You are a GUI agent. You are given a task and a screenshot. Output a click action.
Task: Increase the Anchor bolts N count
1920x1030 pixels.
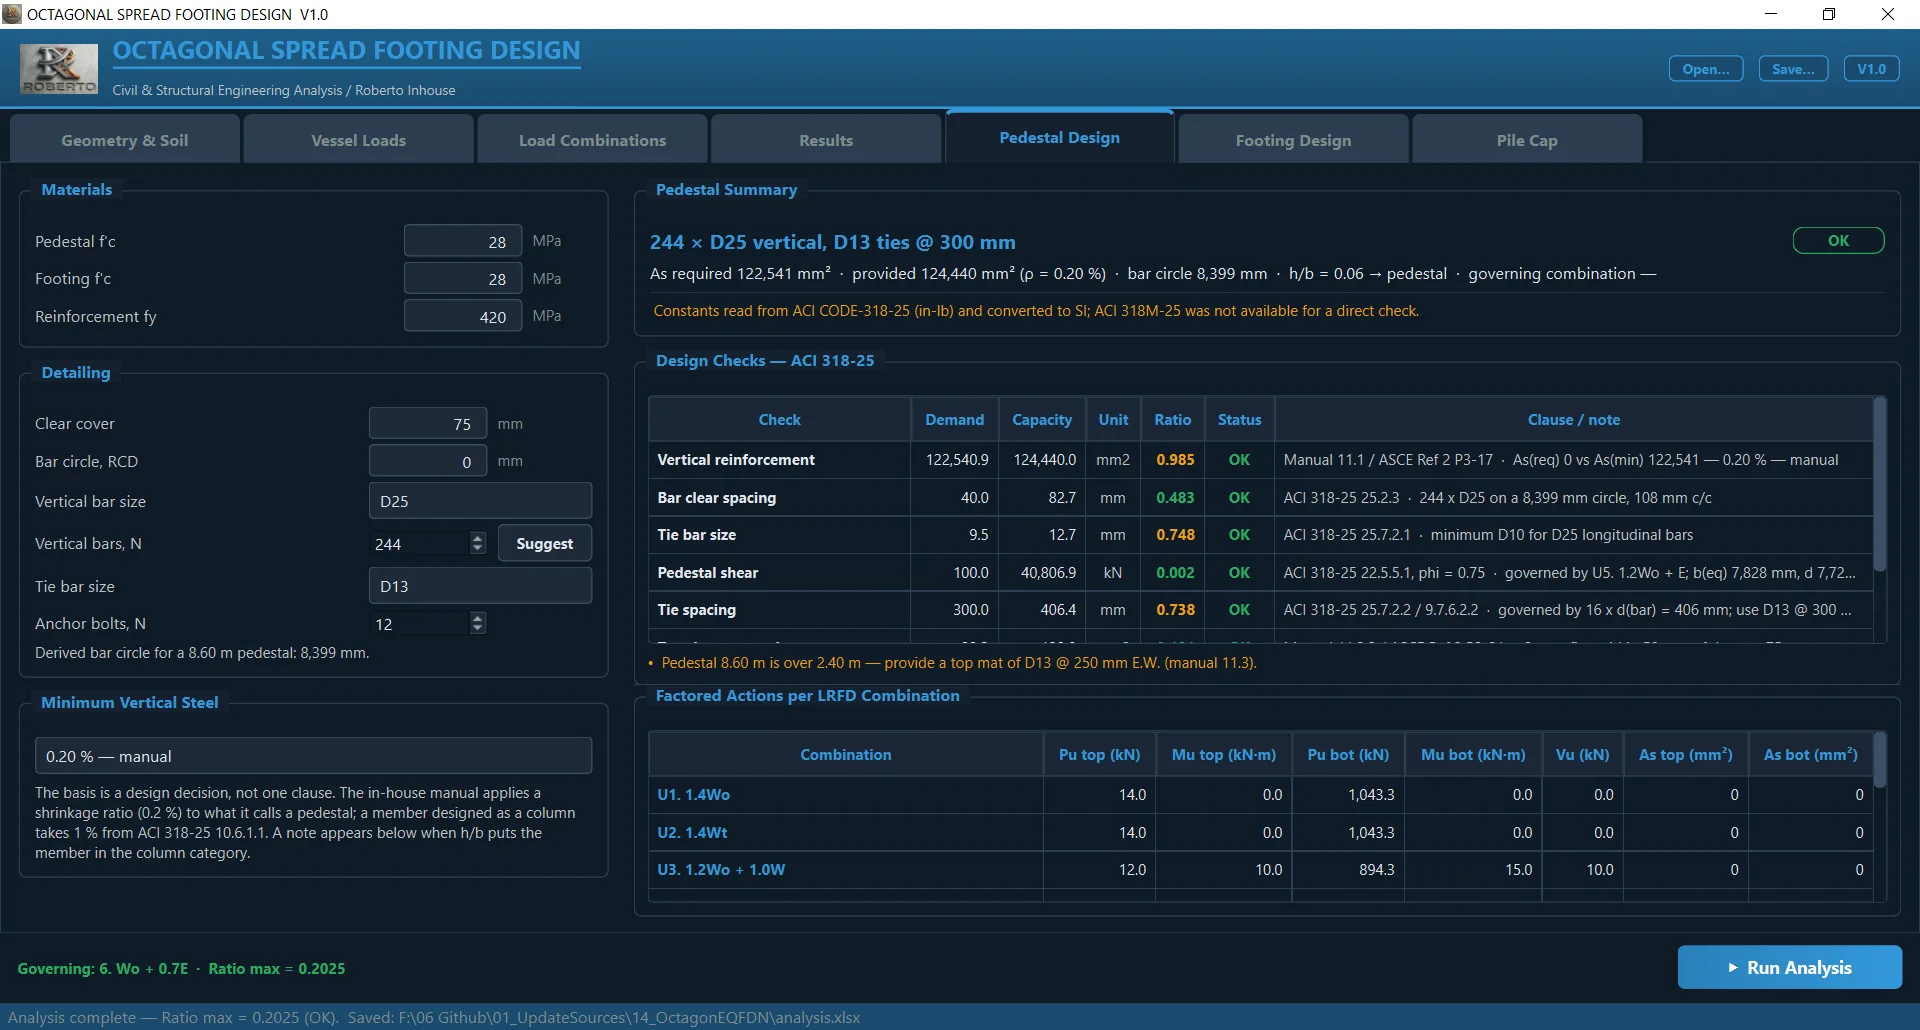478,618
